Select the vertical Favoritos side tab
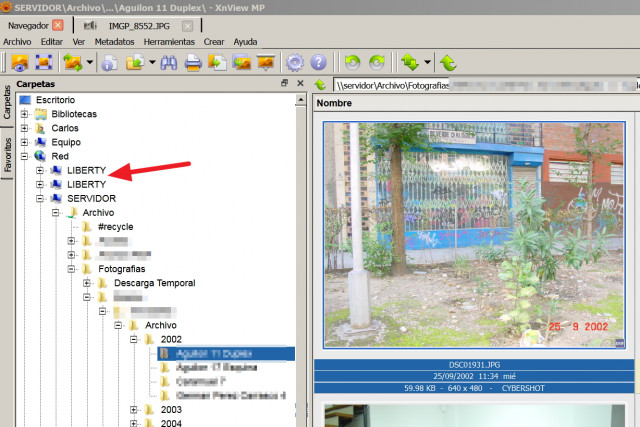640x427 pixels. (x=7, y=154)
